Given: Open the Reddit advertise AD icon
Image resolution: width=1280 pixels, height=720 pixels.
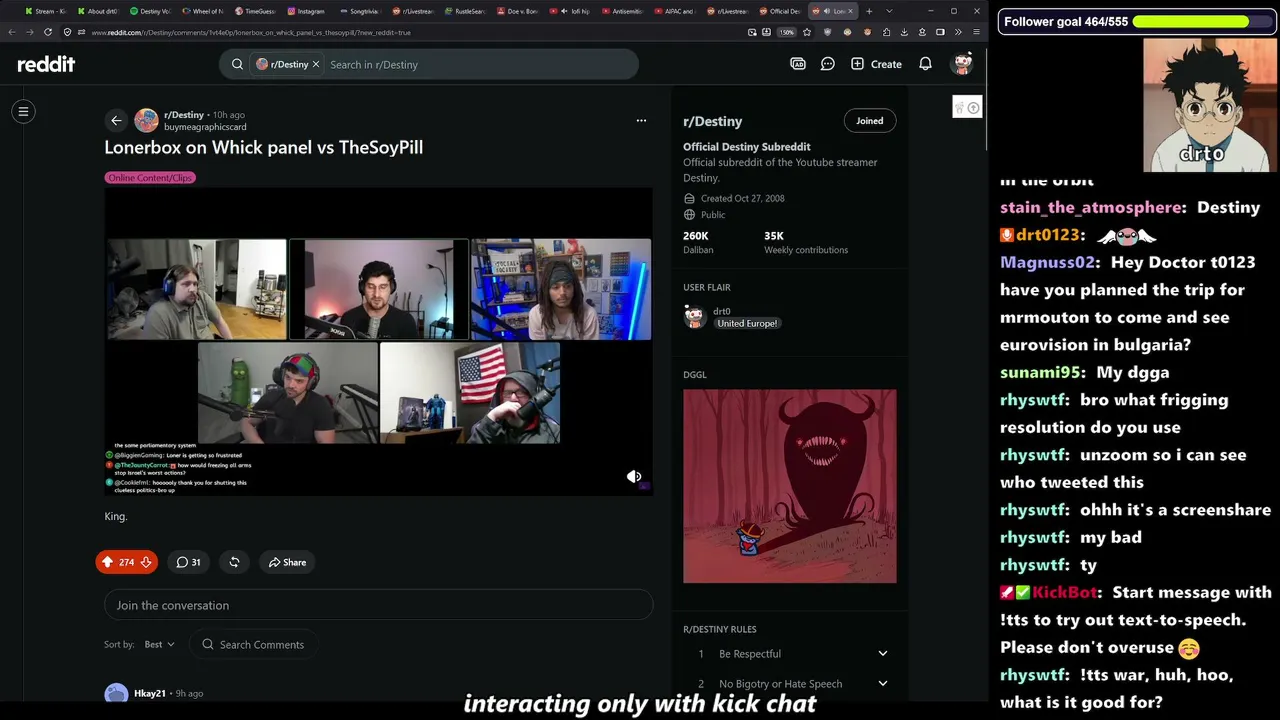Looking at the screenshot, I should coord(798,64).
